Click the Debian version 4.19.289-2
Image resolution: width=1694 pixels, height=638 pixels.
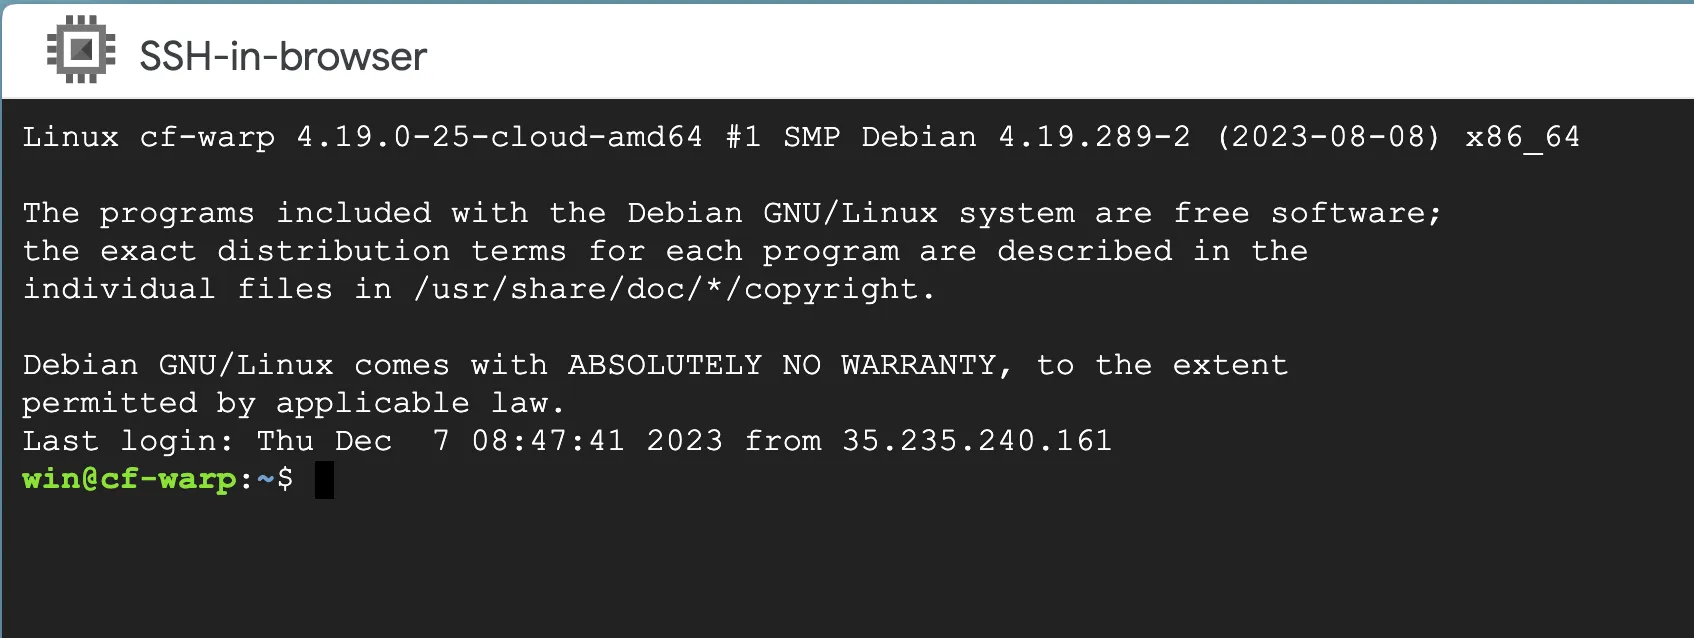pyautogui.click(x=1094, y=137)
